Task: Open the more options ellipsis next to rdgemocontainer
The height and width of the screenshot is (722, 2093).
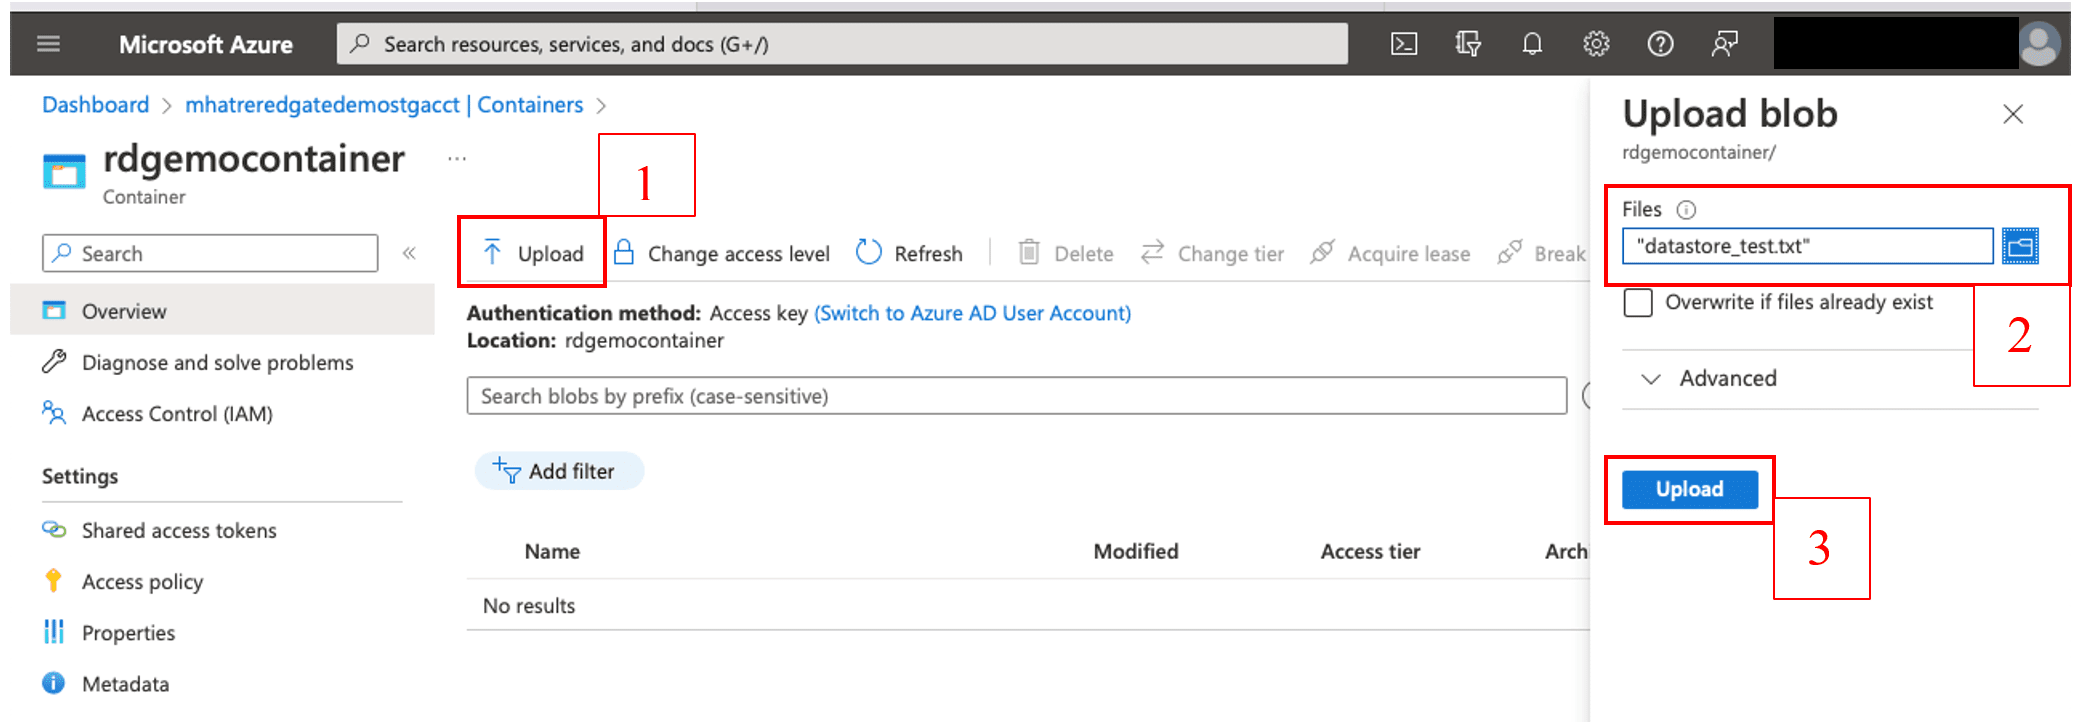Action: pos(457,158)
